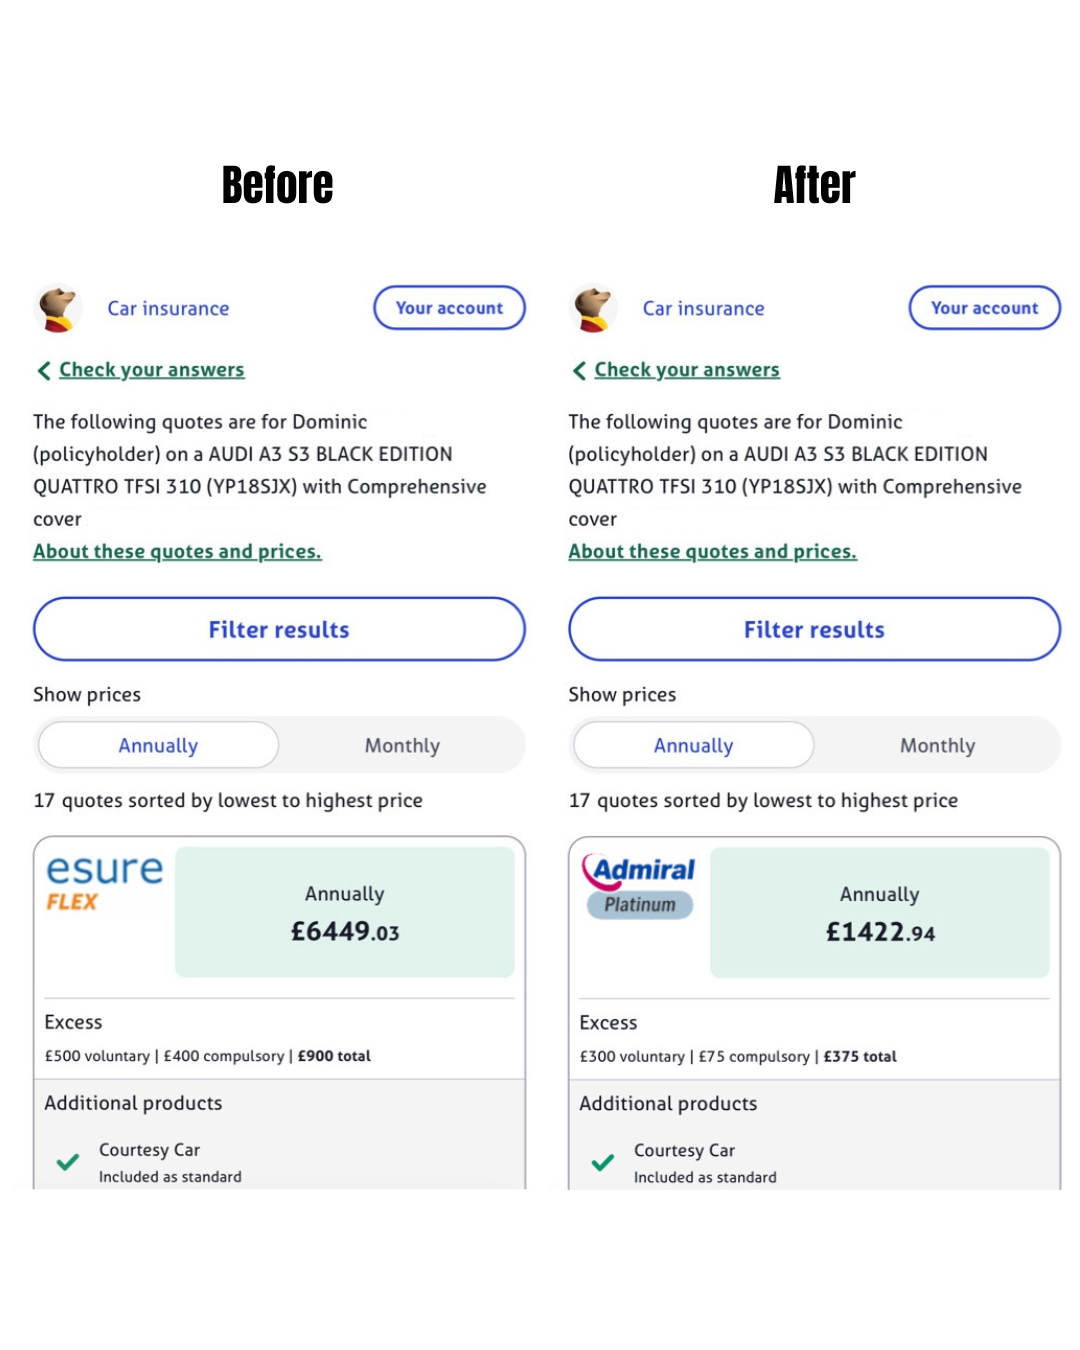The image size is (1080, 1350).
Task: Switch to Monthly prices in After panel
Action: pos(937,746)
